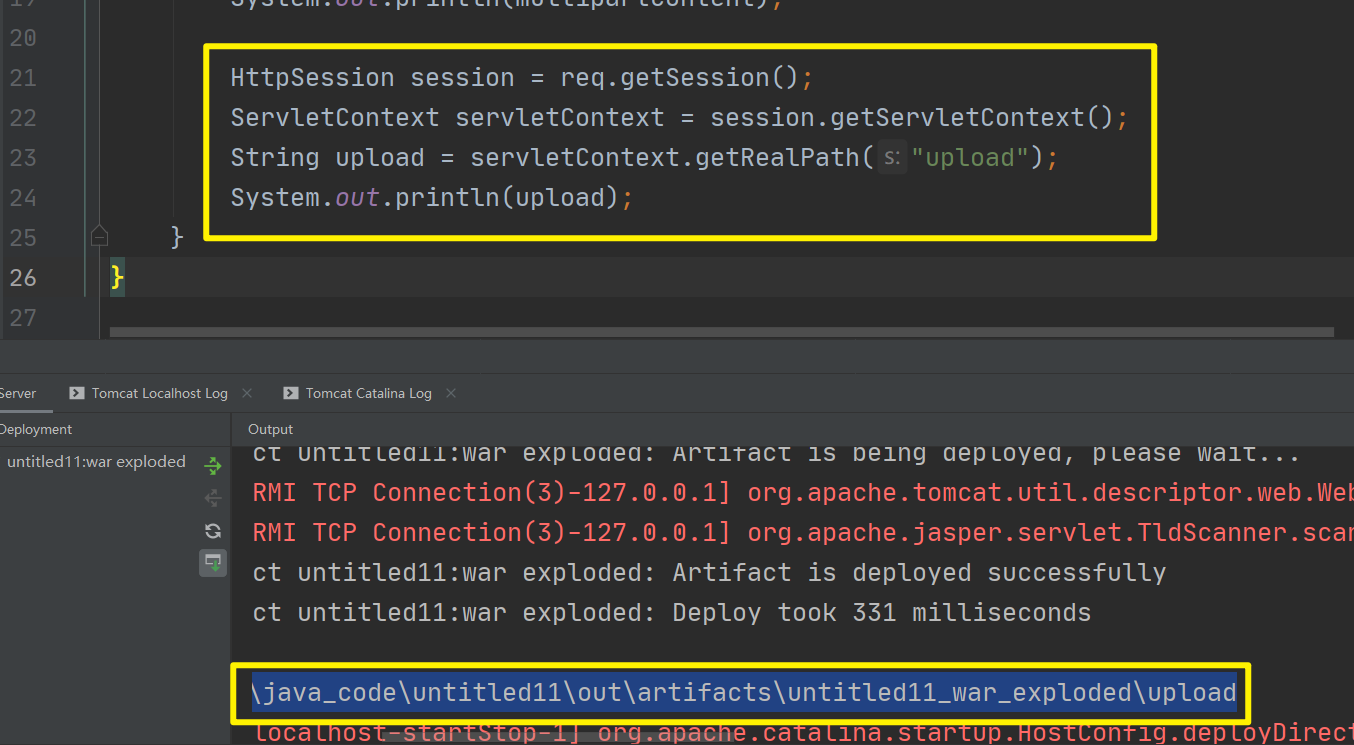Image resolution: width=1354 pixels, height=745 pixels.
Task: Click the String keyword on line 23
Action: click(x=274, y=158)
